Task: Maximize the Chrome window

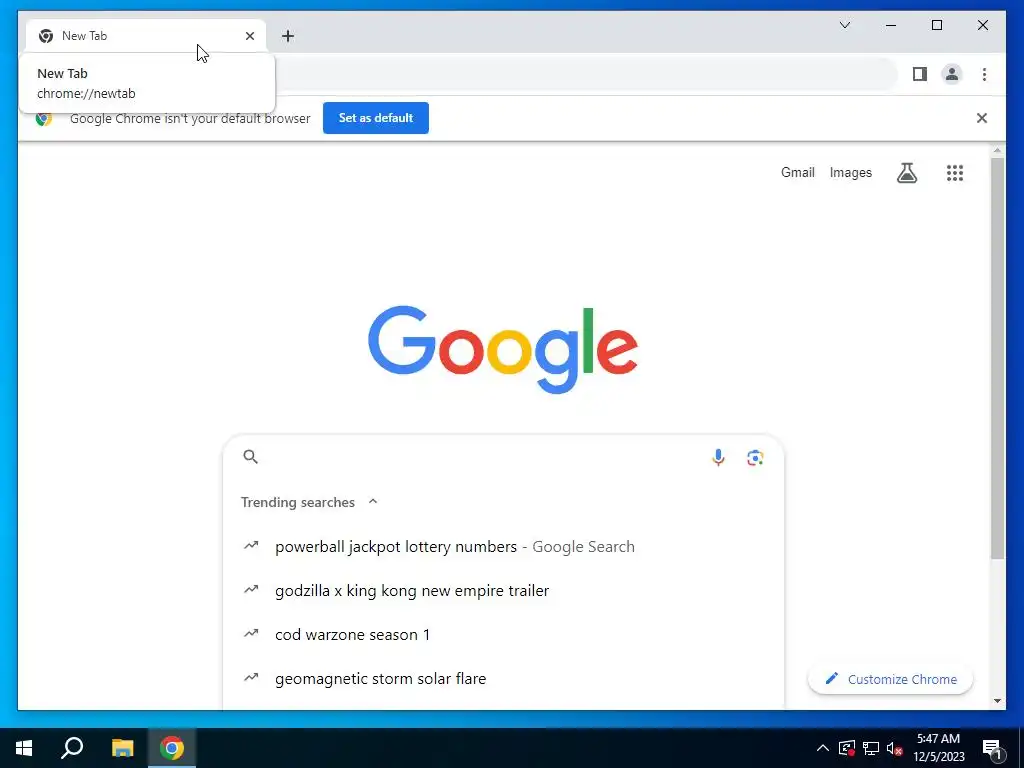Action: 936,25
